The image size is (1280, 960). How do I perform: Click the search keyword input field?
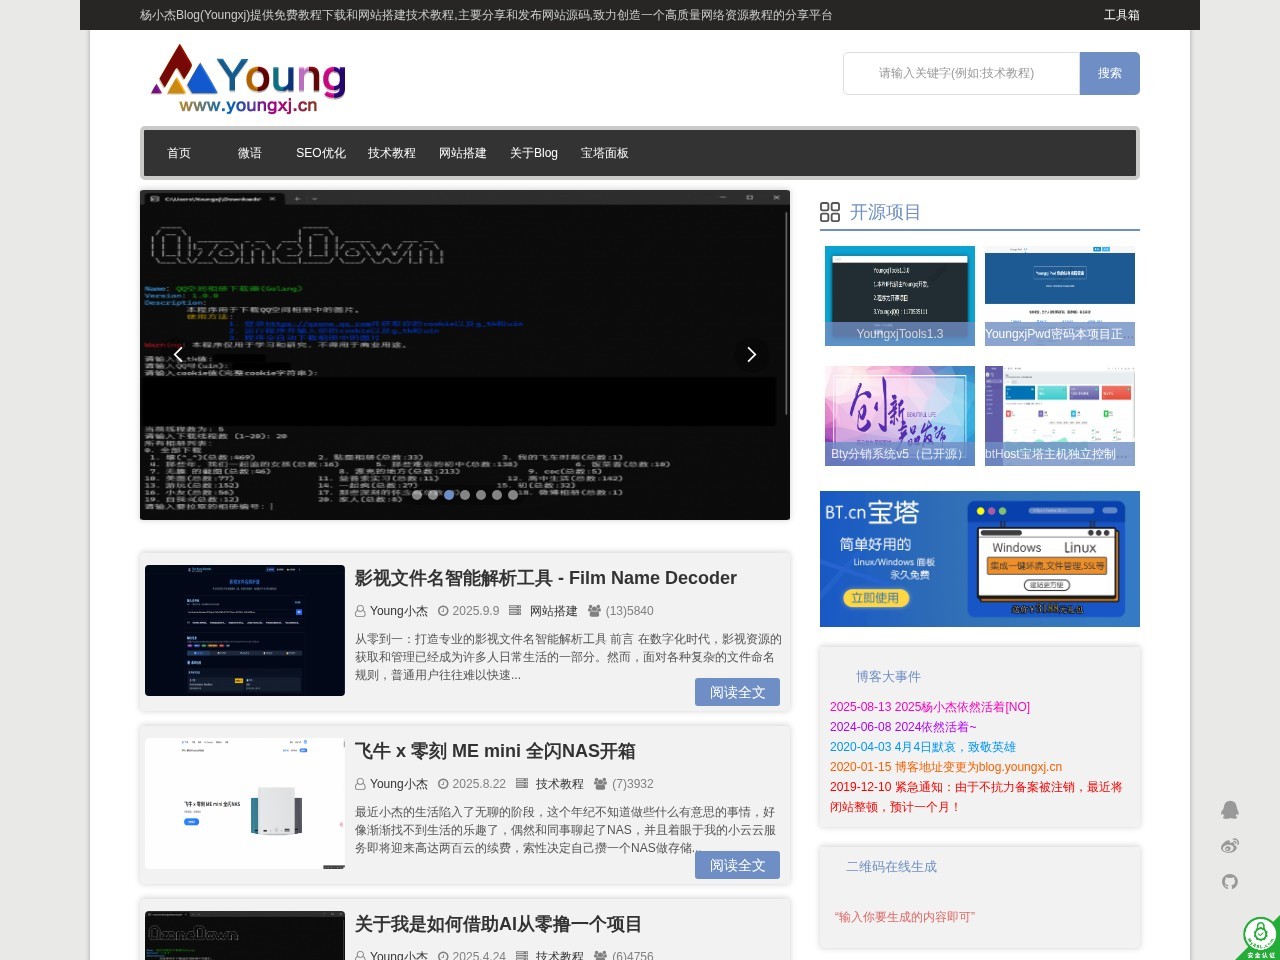point(961,73)
